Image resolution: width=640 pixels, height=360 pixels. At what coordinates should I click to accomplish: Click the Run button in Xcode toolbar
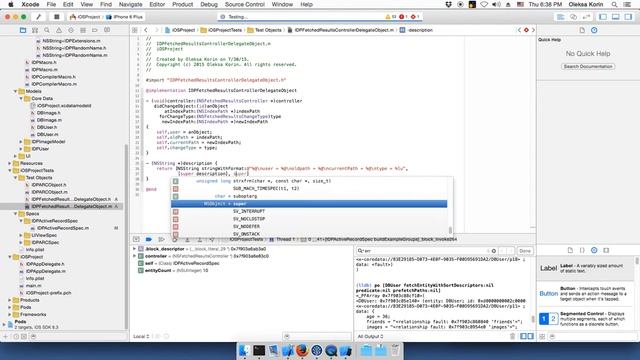tap(39, 17)
